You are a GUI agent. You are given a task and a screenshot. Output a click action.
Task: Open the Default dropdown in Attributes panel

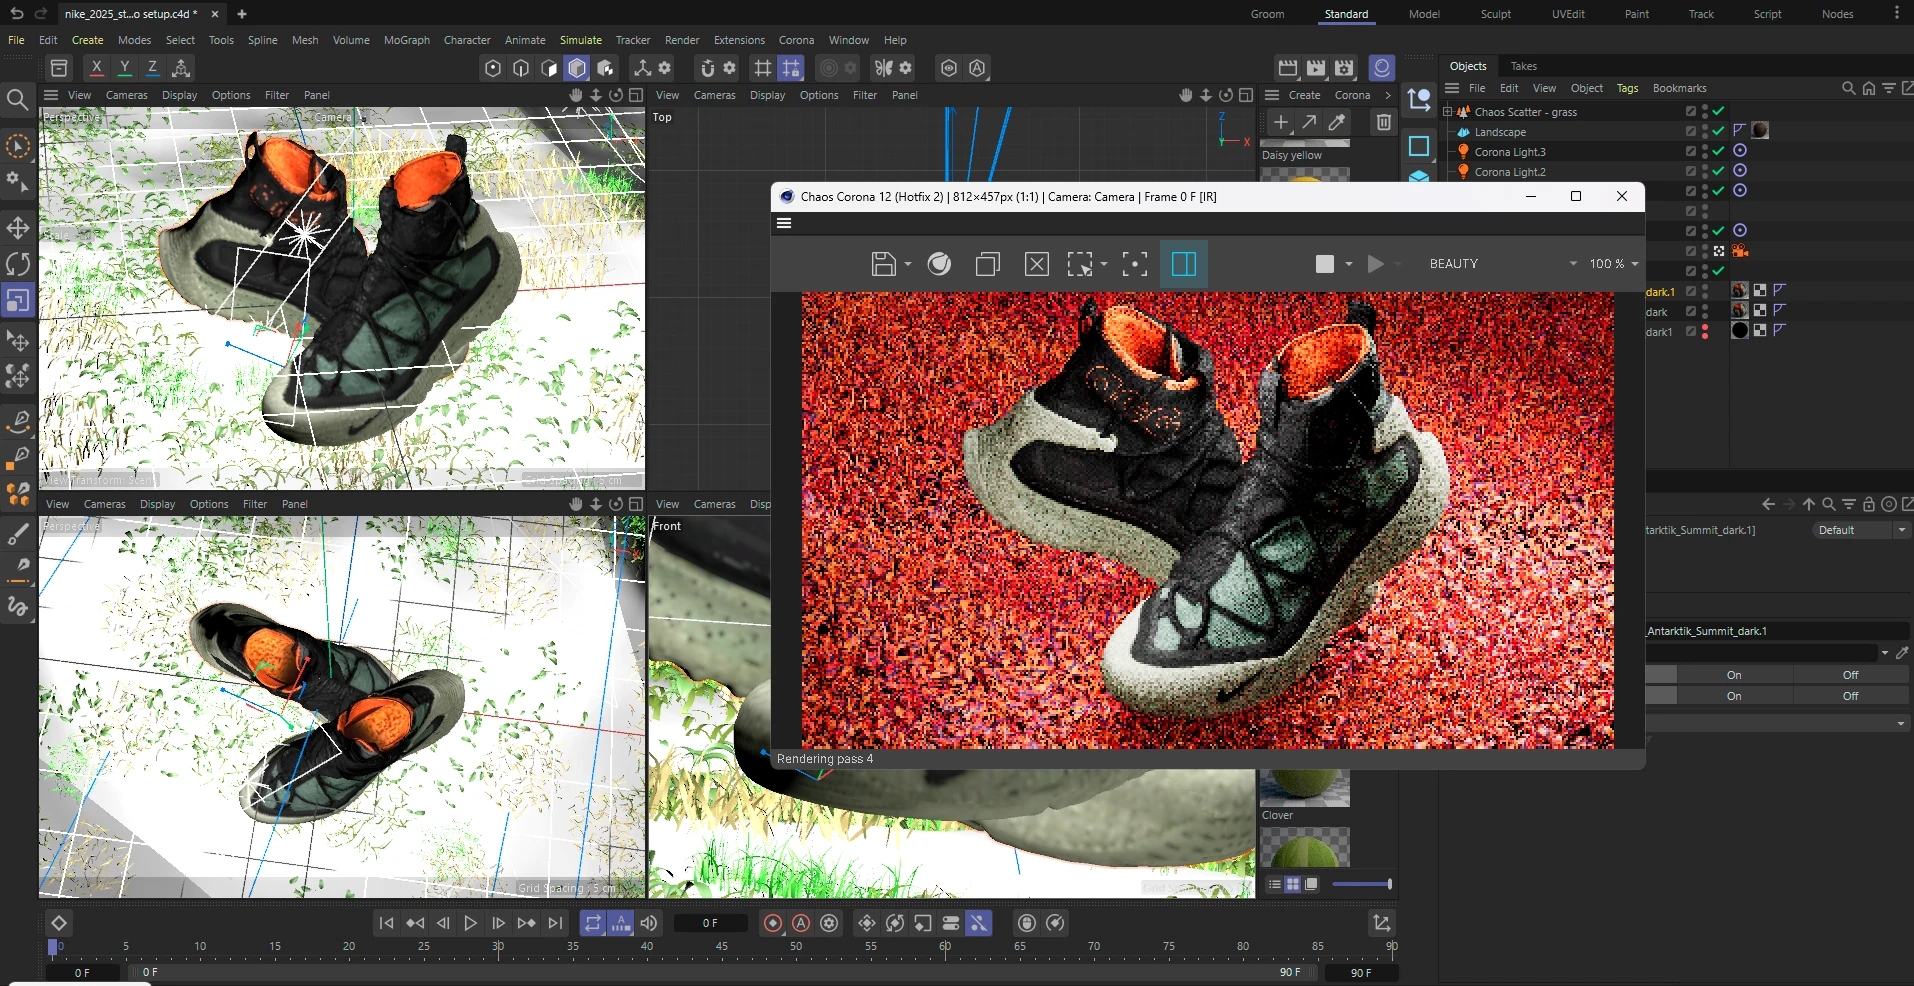tap(1860, 530)
